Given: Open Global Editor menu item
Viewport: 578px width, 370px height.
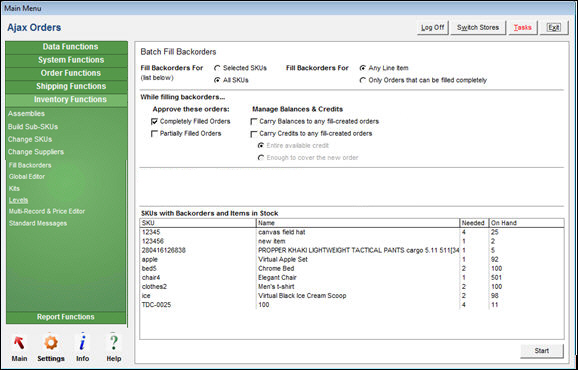Looking at the screenshot, I should (27, 177).
